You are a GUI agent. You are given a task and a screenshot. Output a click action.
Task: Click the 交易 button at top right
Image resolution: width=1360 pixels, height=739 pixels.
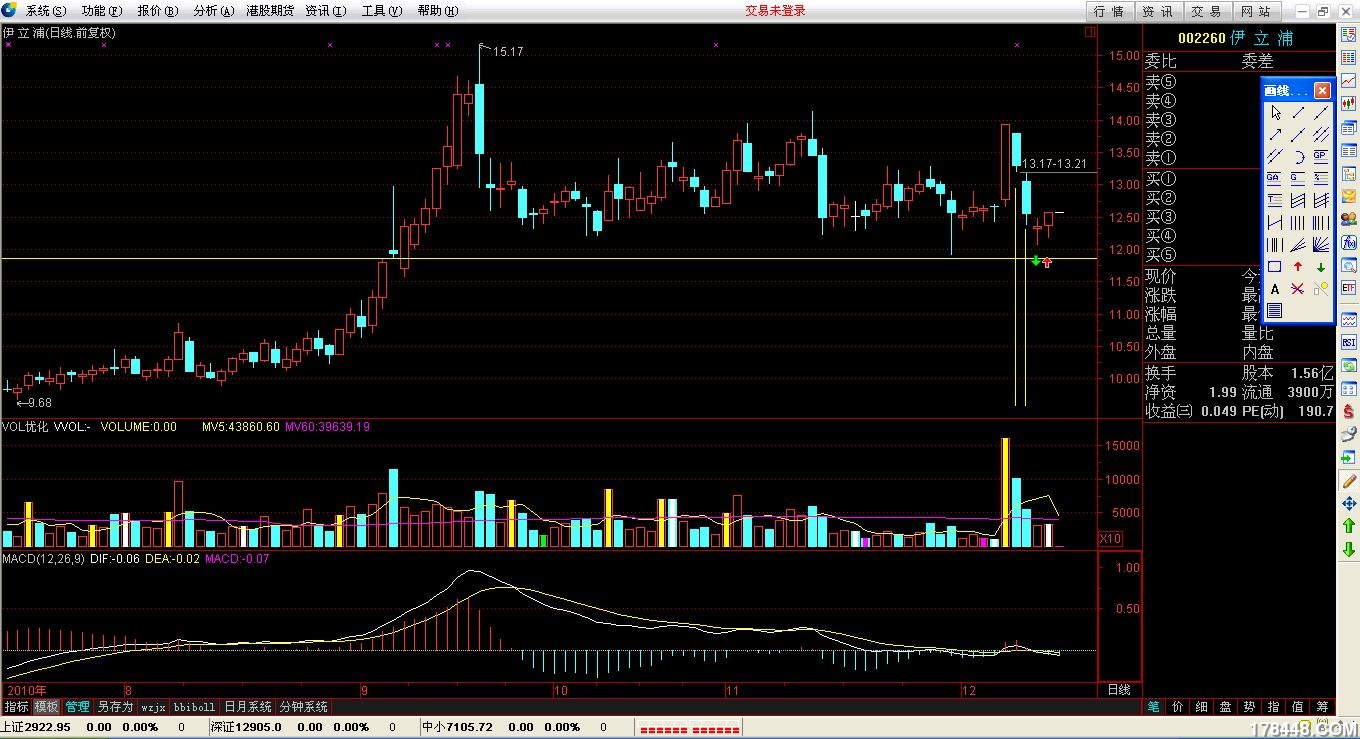pos(1206,11)
